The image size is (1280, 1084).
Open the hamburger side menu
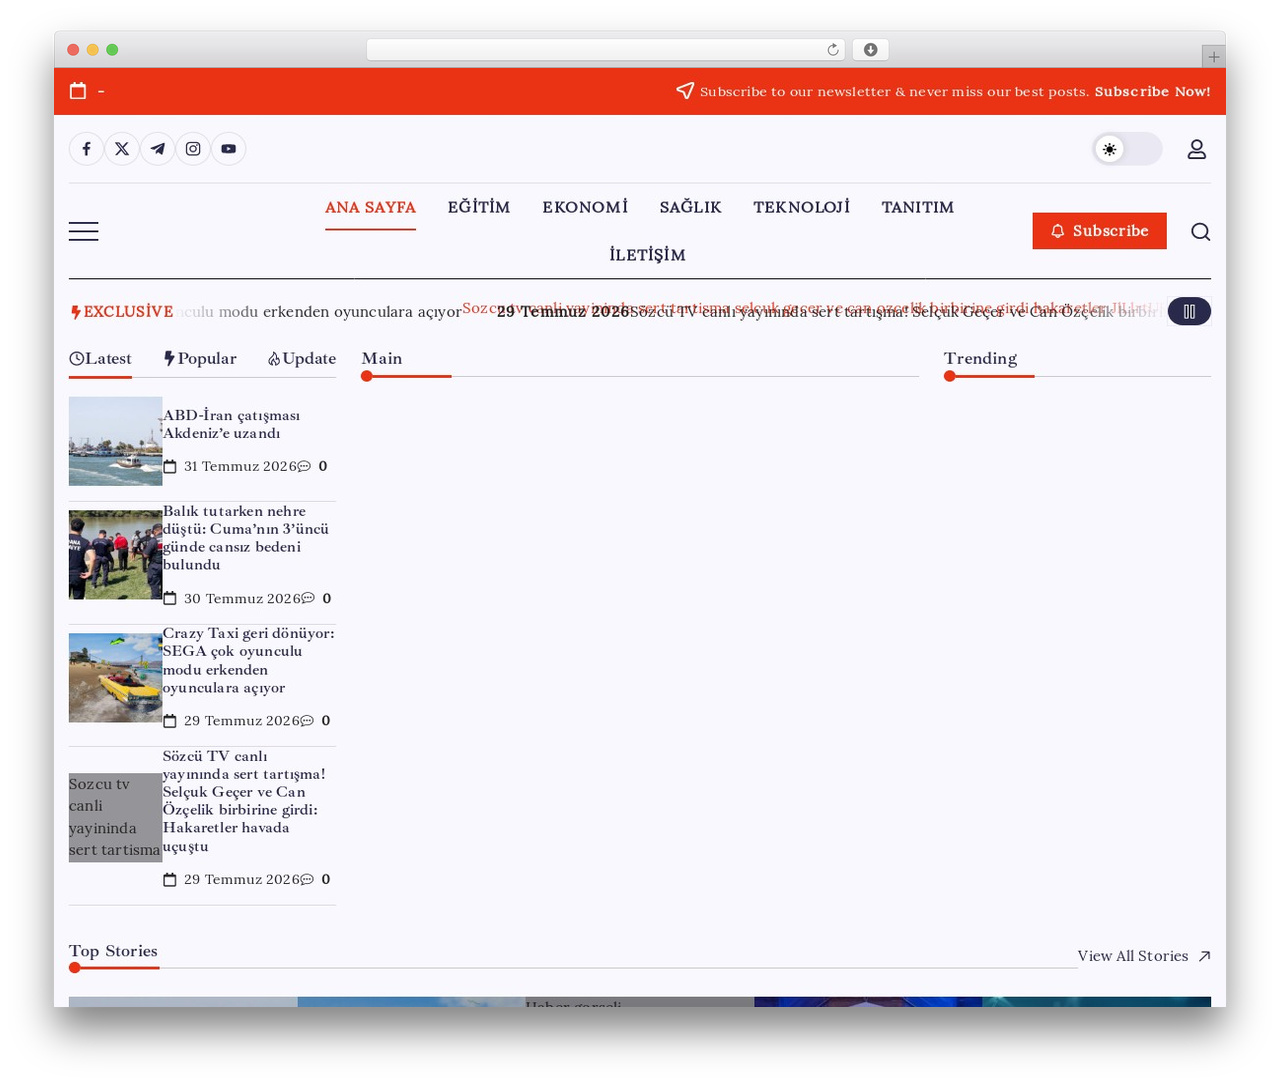(x=84, y=231)
